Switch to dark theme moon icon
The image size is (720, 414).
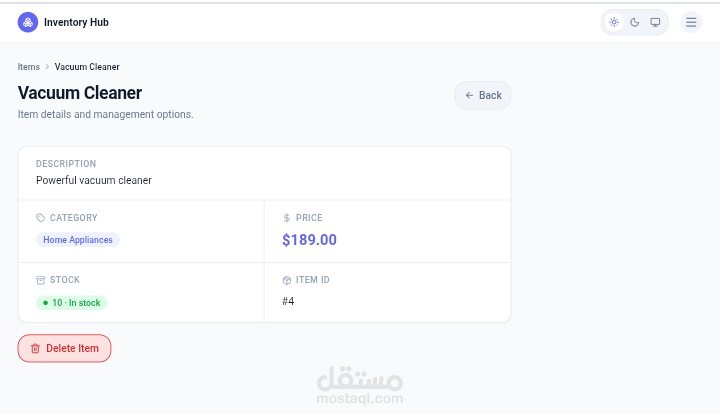coord(635,22)
